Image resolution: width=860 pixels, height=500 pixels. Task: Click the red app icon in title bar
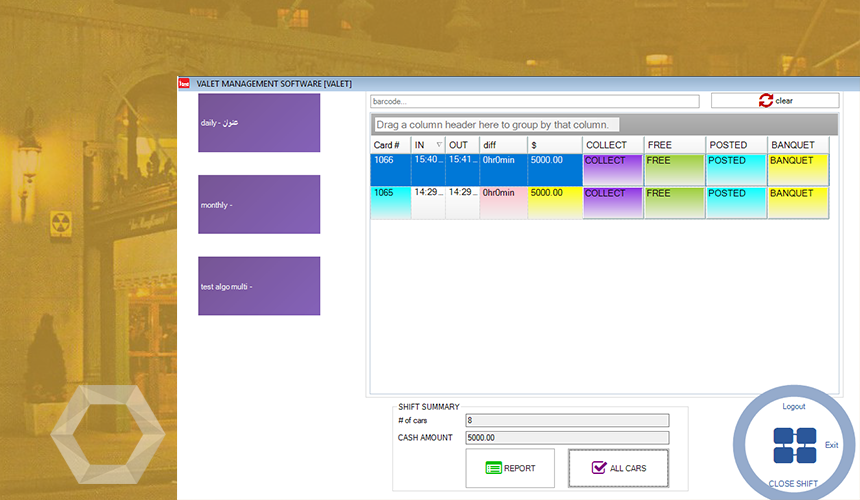click(184, 84)
